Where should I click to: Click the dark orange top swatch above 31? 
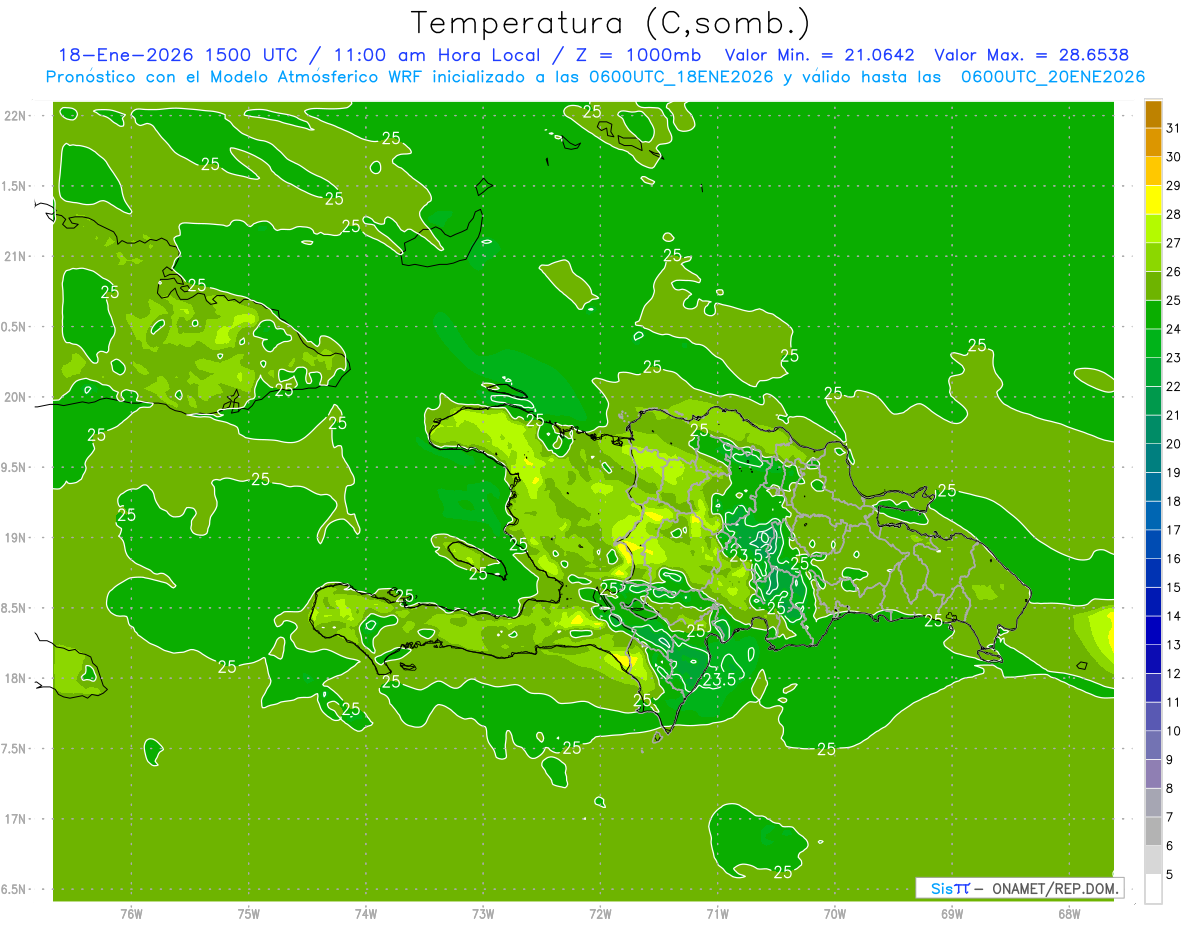[1153, 113]
